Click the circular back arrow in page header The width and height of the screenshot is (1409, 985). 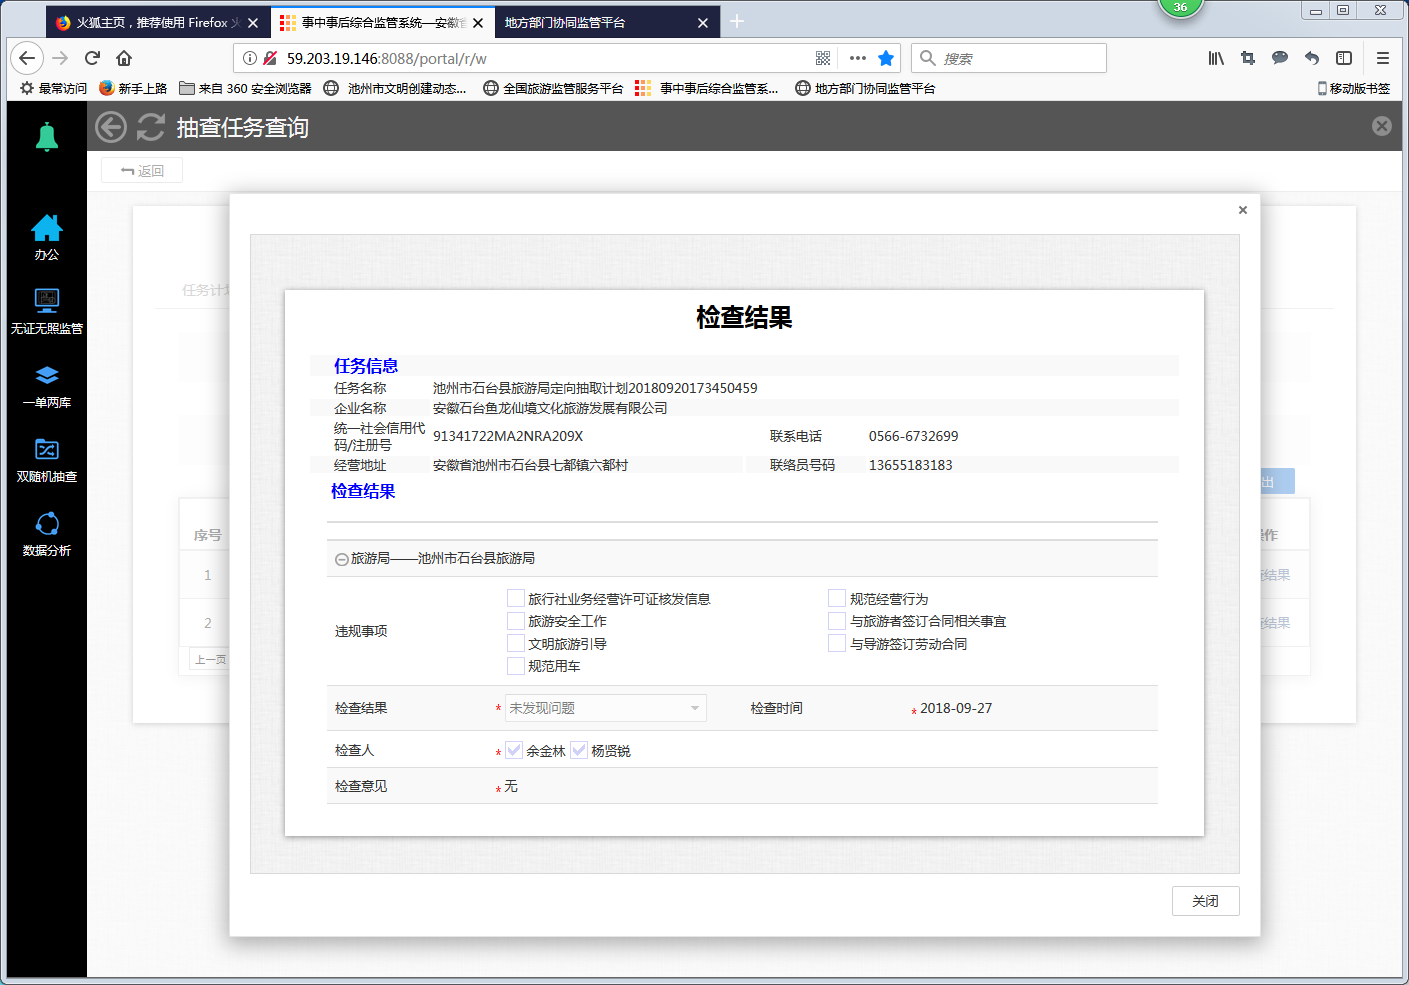pyautogui.click(x=111, y=127)
